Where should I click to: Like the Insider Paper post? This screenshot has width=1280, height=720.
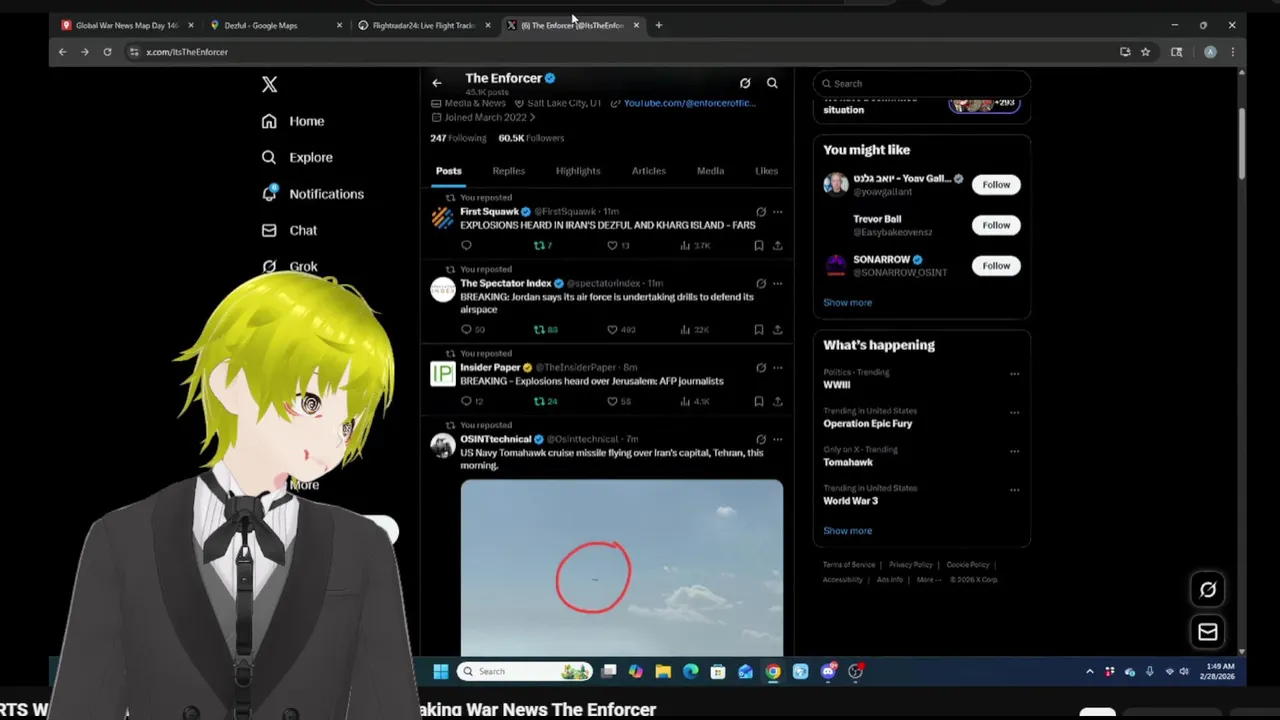(x=619, y=401)
